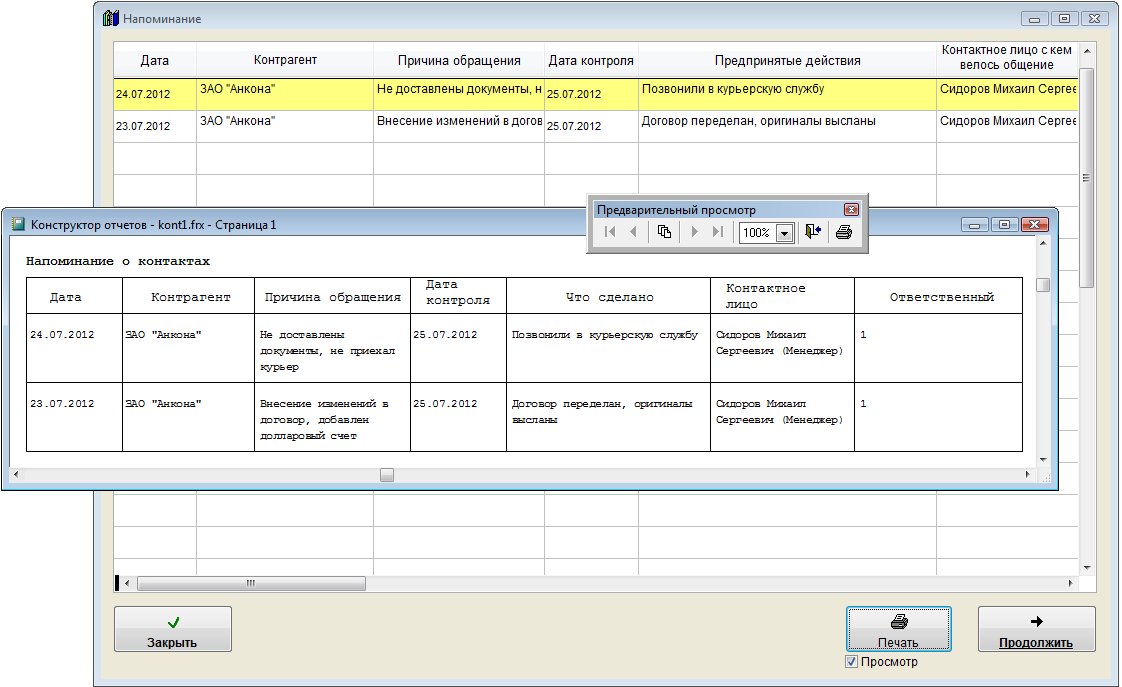
Task: Toggle the Просмотр checkbox
Action: (x=852, y=662)
